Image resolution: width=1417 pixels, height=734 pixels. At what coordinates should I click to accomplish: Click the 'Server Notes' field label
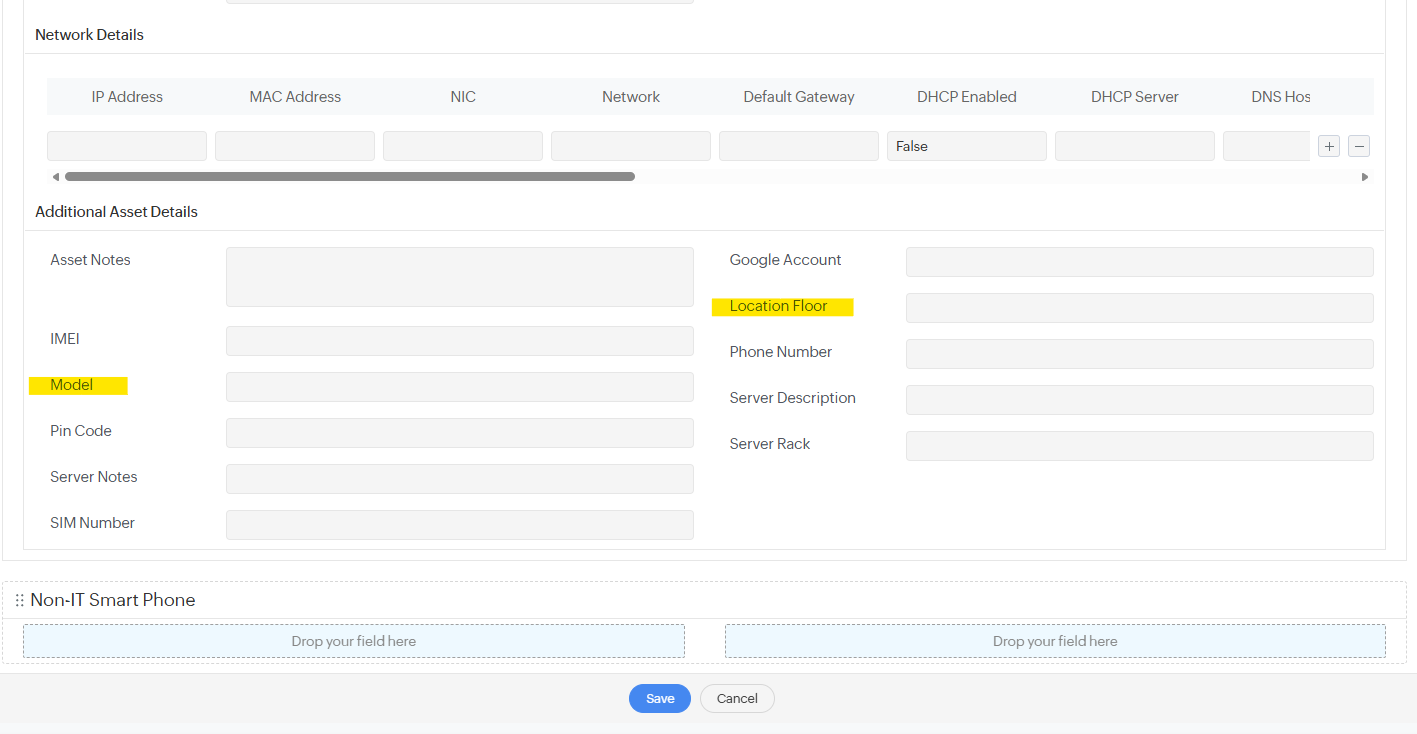[94, 477]
